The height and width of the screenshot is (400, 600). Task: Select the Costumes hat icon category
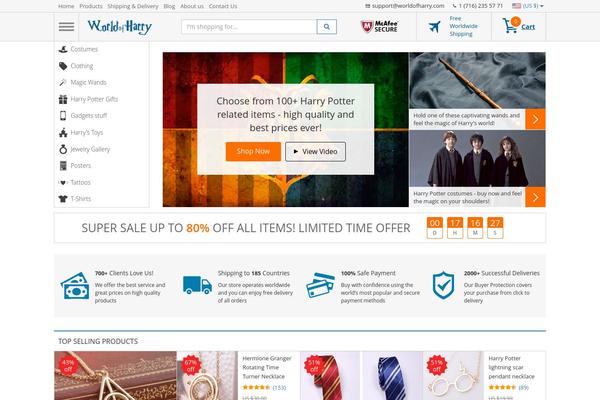[x=63, y=49]
